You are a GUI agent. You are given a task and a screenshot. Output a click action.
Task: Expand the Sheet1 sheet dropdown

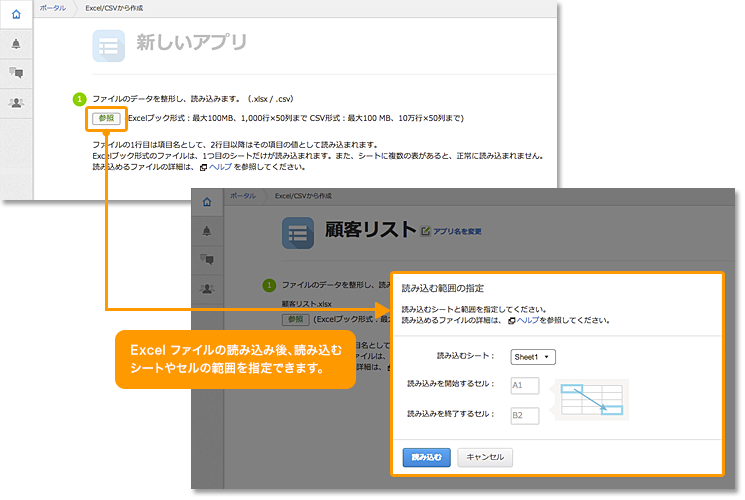533,356
